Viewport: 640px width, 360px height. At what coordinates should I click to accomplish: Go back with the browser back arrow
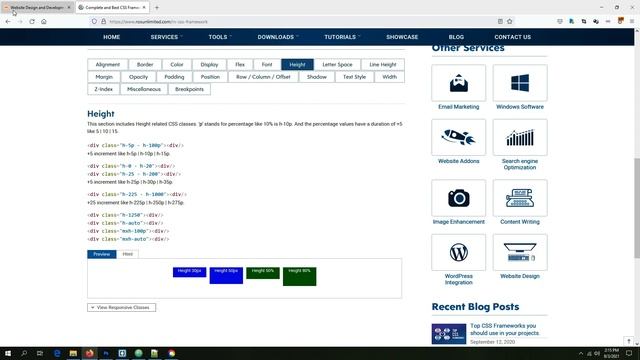click(8, 22)
